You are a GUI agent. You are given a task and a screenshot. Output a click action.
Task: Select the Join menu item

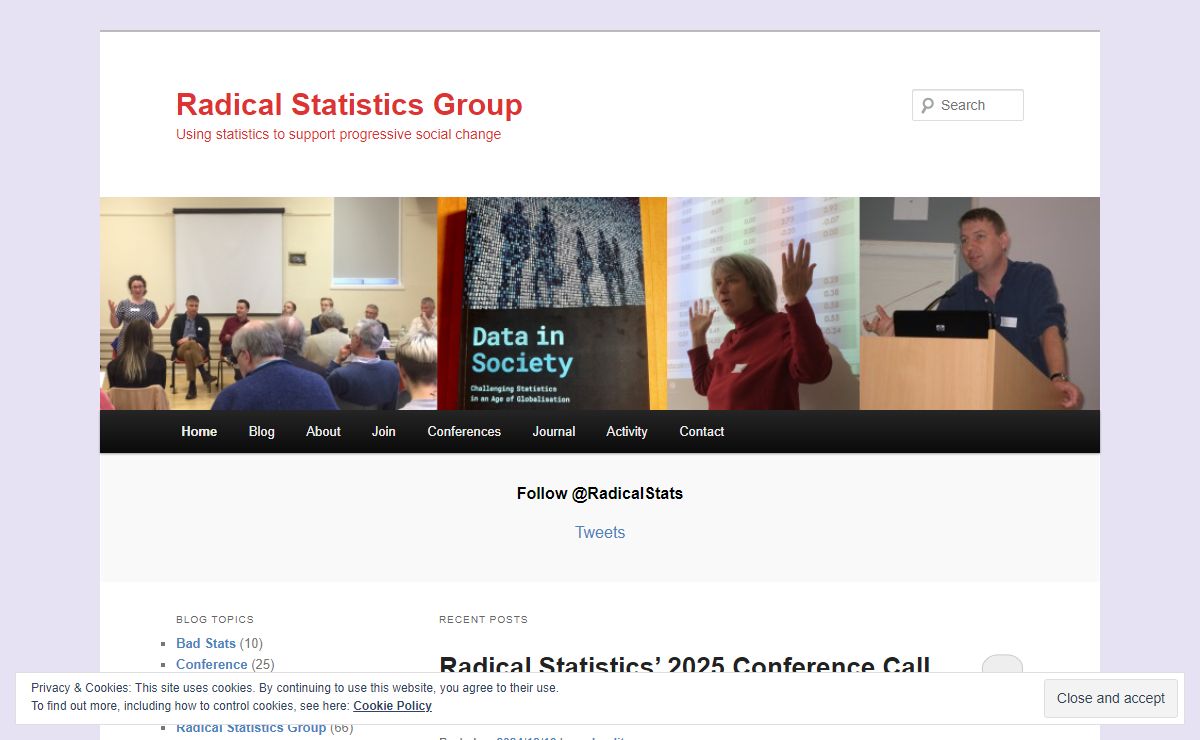pyautogui.click(x=384, y=432)
